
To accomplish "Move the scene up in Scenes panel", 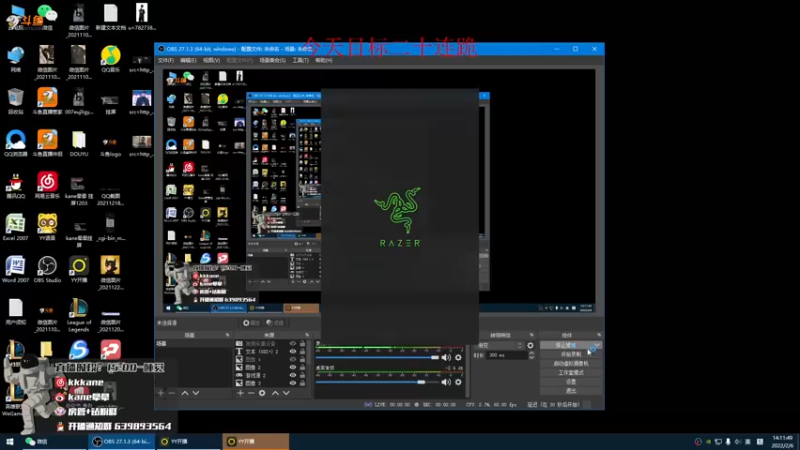I will [x=185, y=393].
